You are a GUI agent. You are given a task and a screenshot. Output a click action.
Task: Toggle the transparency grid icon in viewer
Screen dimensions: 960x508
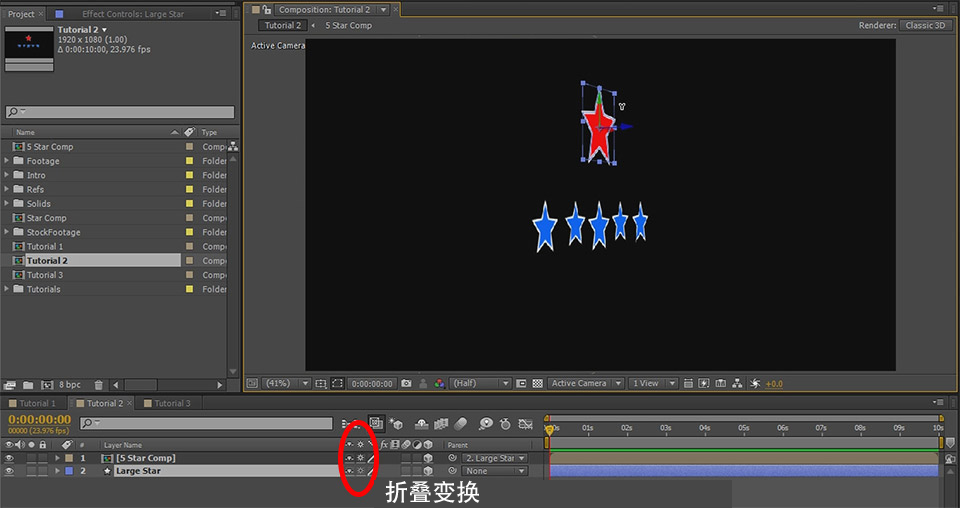[537, 383]
